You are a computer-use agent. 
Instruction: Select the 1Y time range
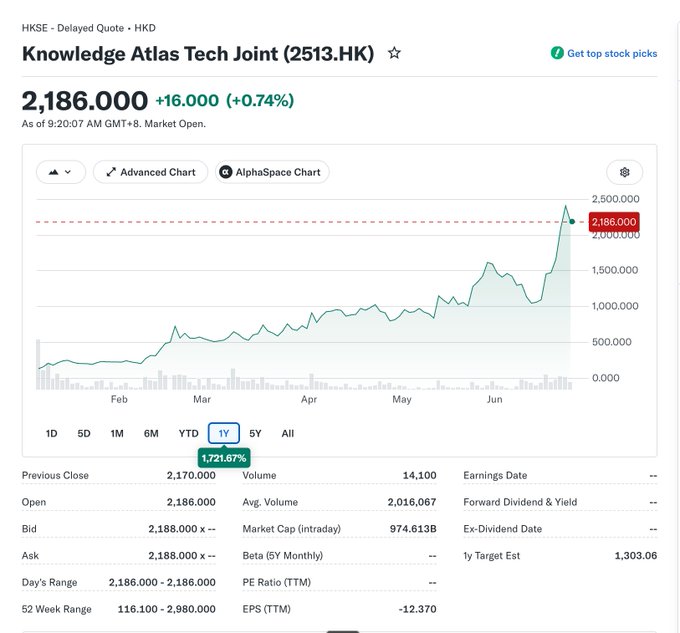[224, 433]
